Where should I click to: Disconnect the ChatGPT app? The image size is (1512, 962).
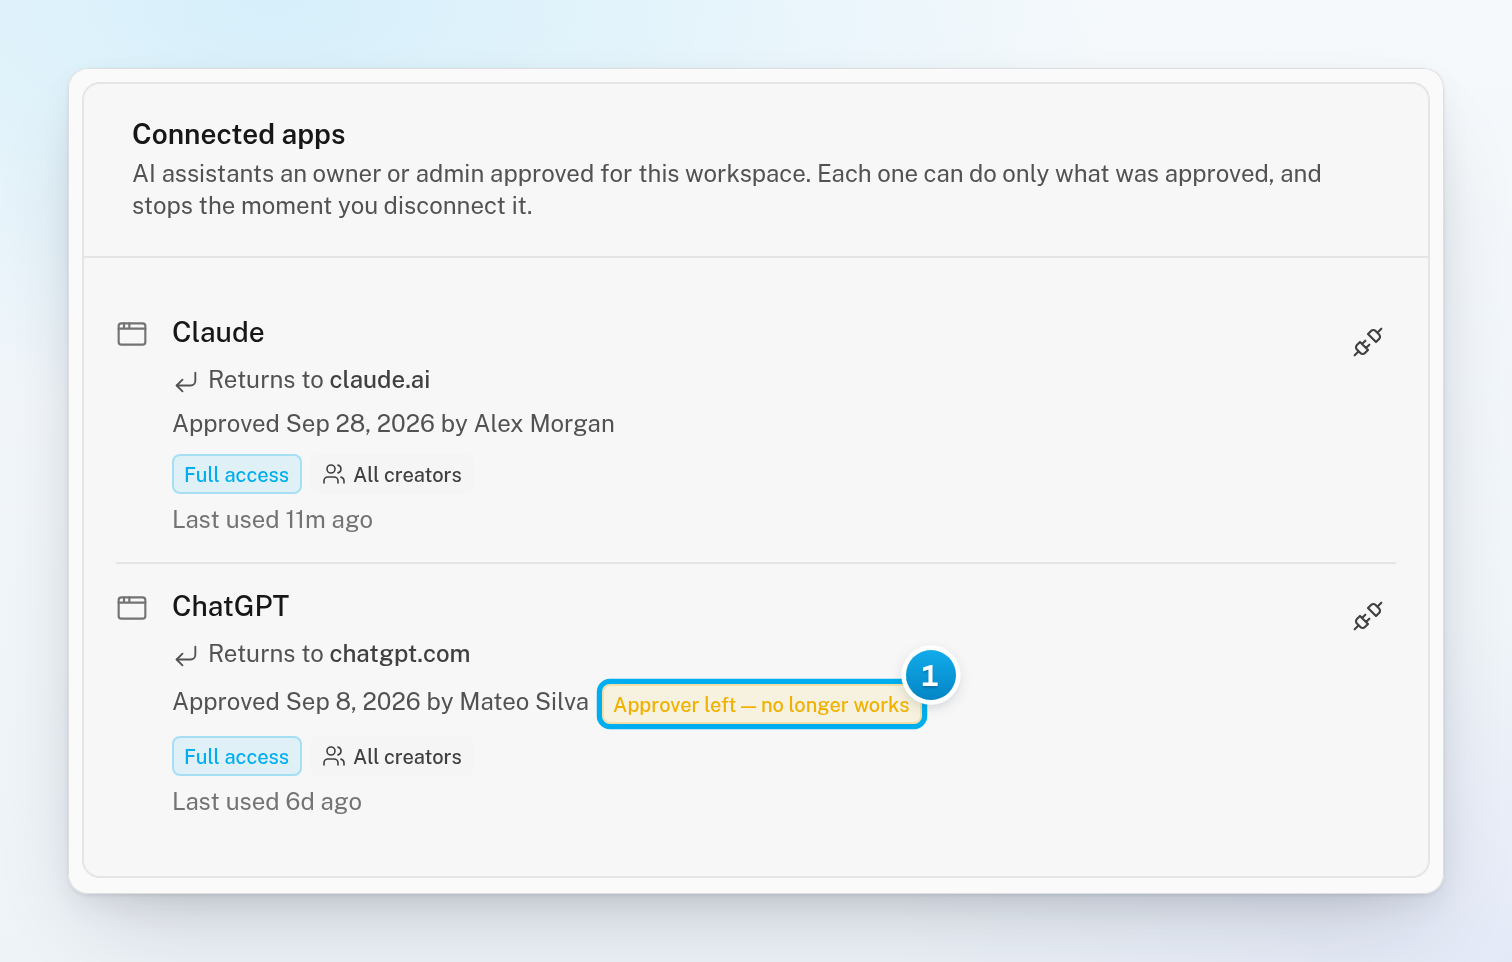[1367, 616]
